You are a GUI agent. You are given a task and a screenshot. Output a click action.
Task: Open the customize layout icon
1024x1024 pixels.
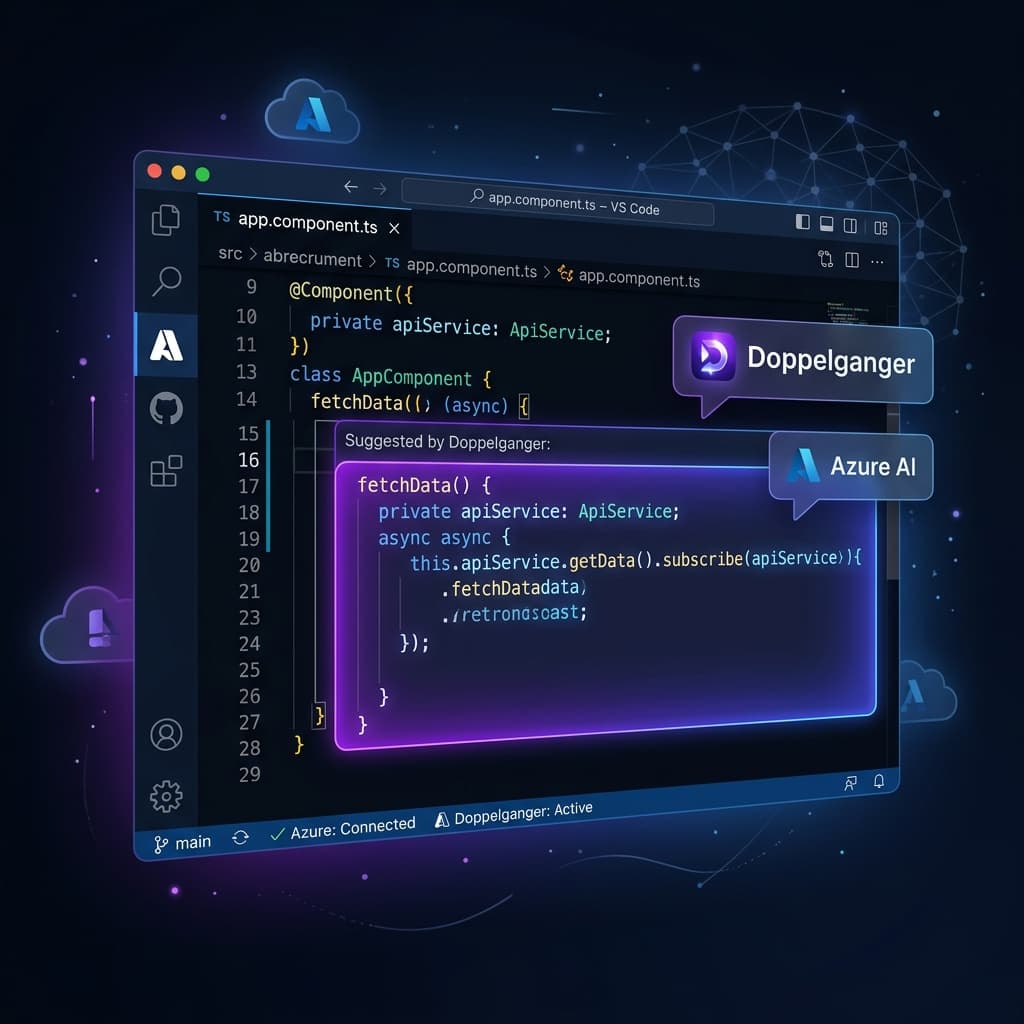pyautogui.click(x=880, y=228)
